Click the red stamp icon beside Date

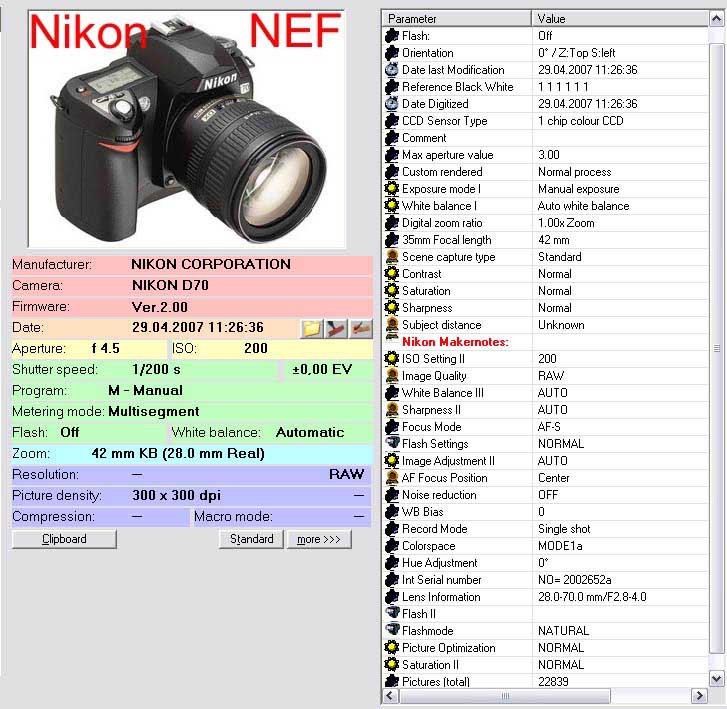pos(337,328)
